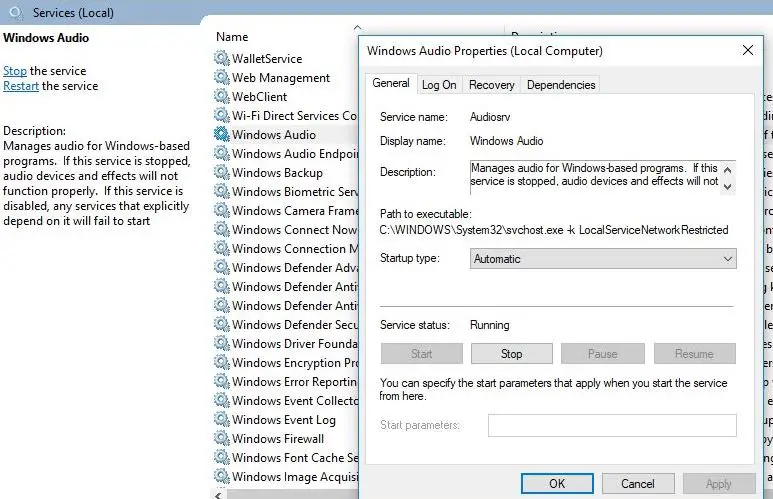773x499 pixels.
Task: Click the Audiosrv service name value
Action: pos(490,117)
